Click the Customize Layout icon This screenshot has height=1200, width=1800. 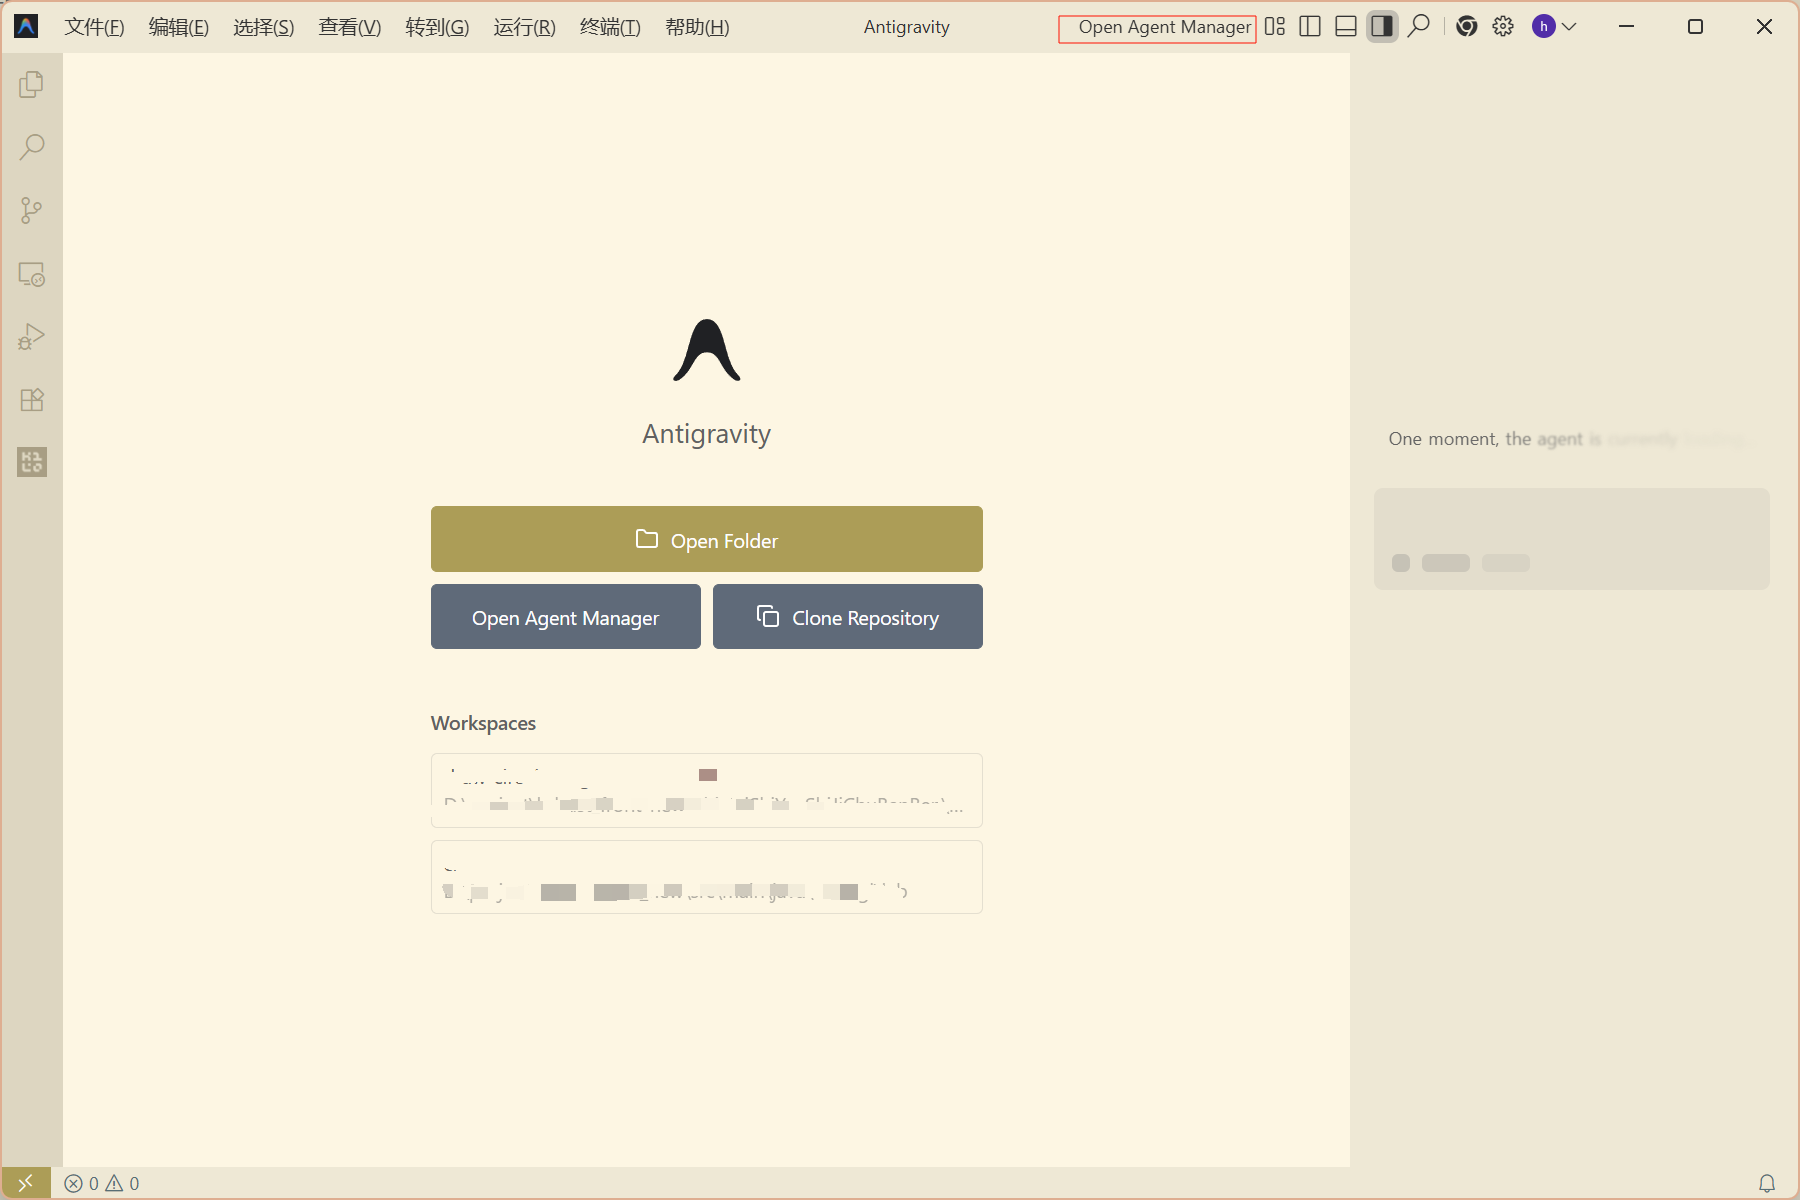click(x=1274, y=26)
